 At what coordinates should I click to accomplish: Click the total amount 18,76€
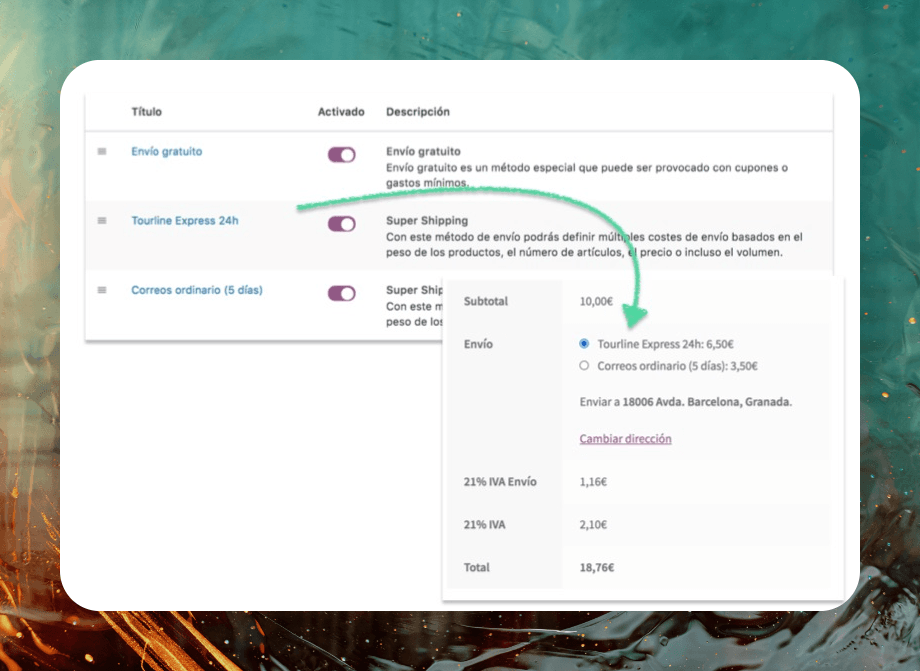597,568
